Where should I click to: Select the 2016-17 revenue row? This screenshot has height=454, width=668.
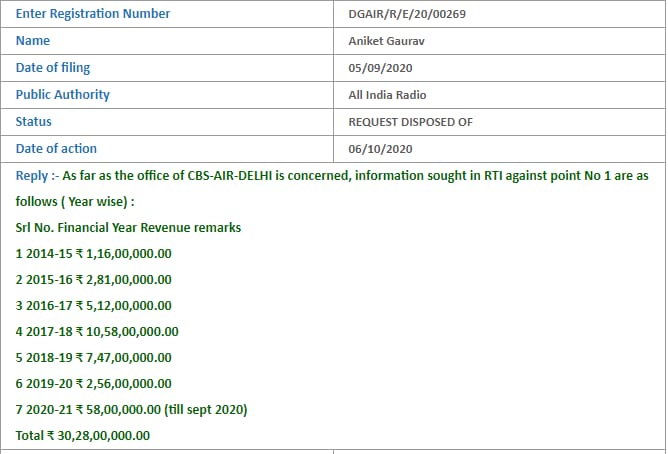coord(94,305)
